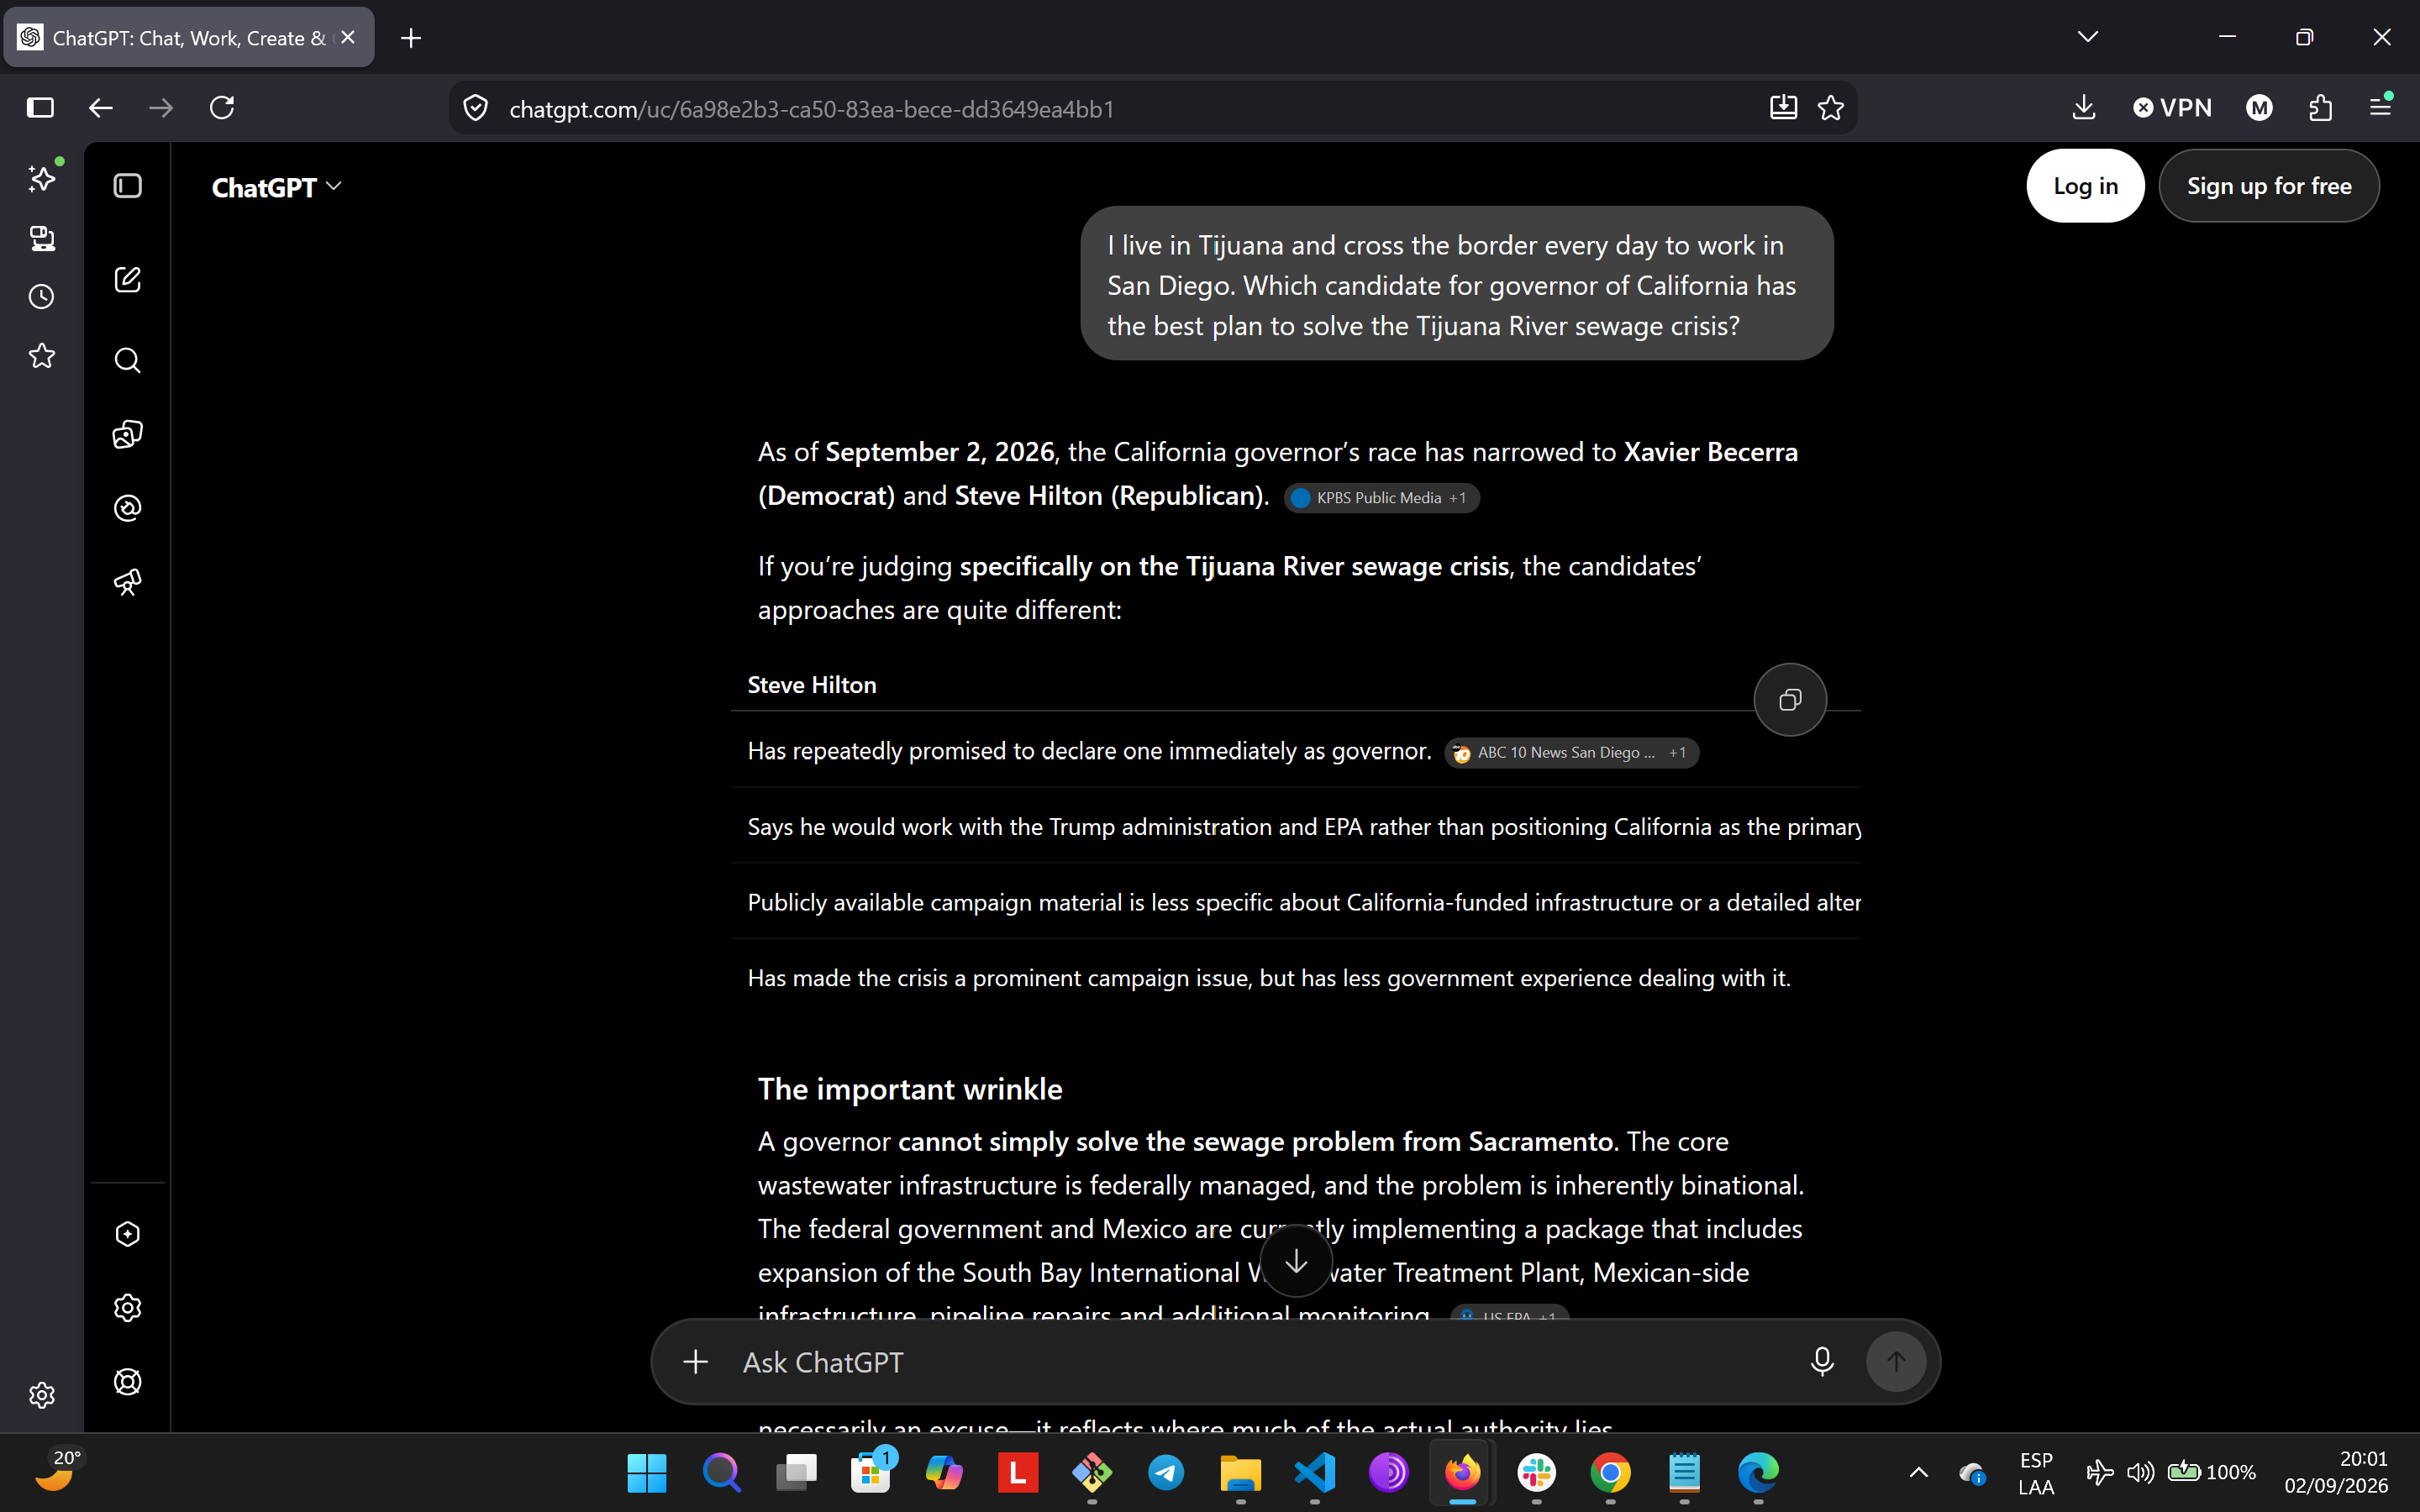
Task: Click Sign up for free
Action: point(2269,186)
